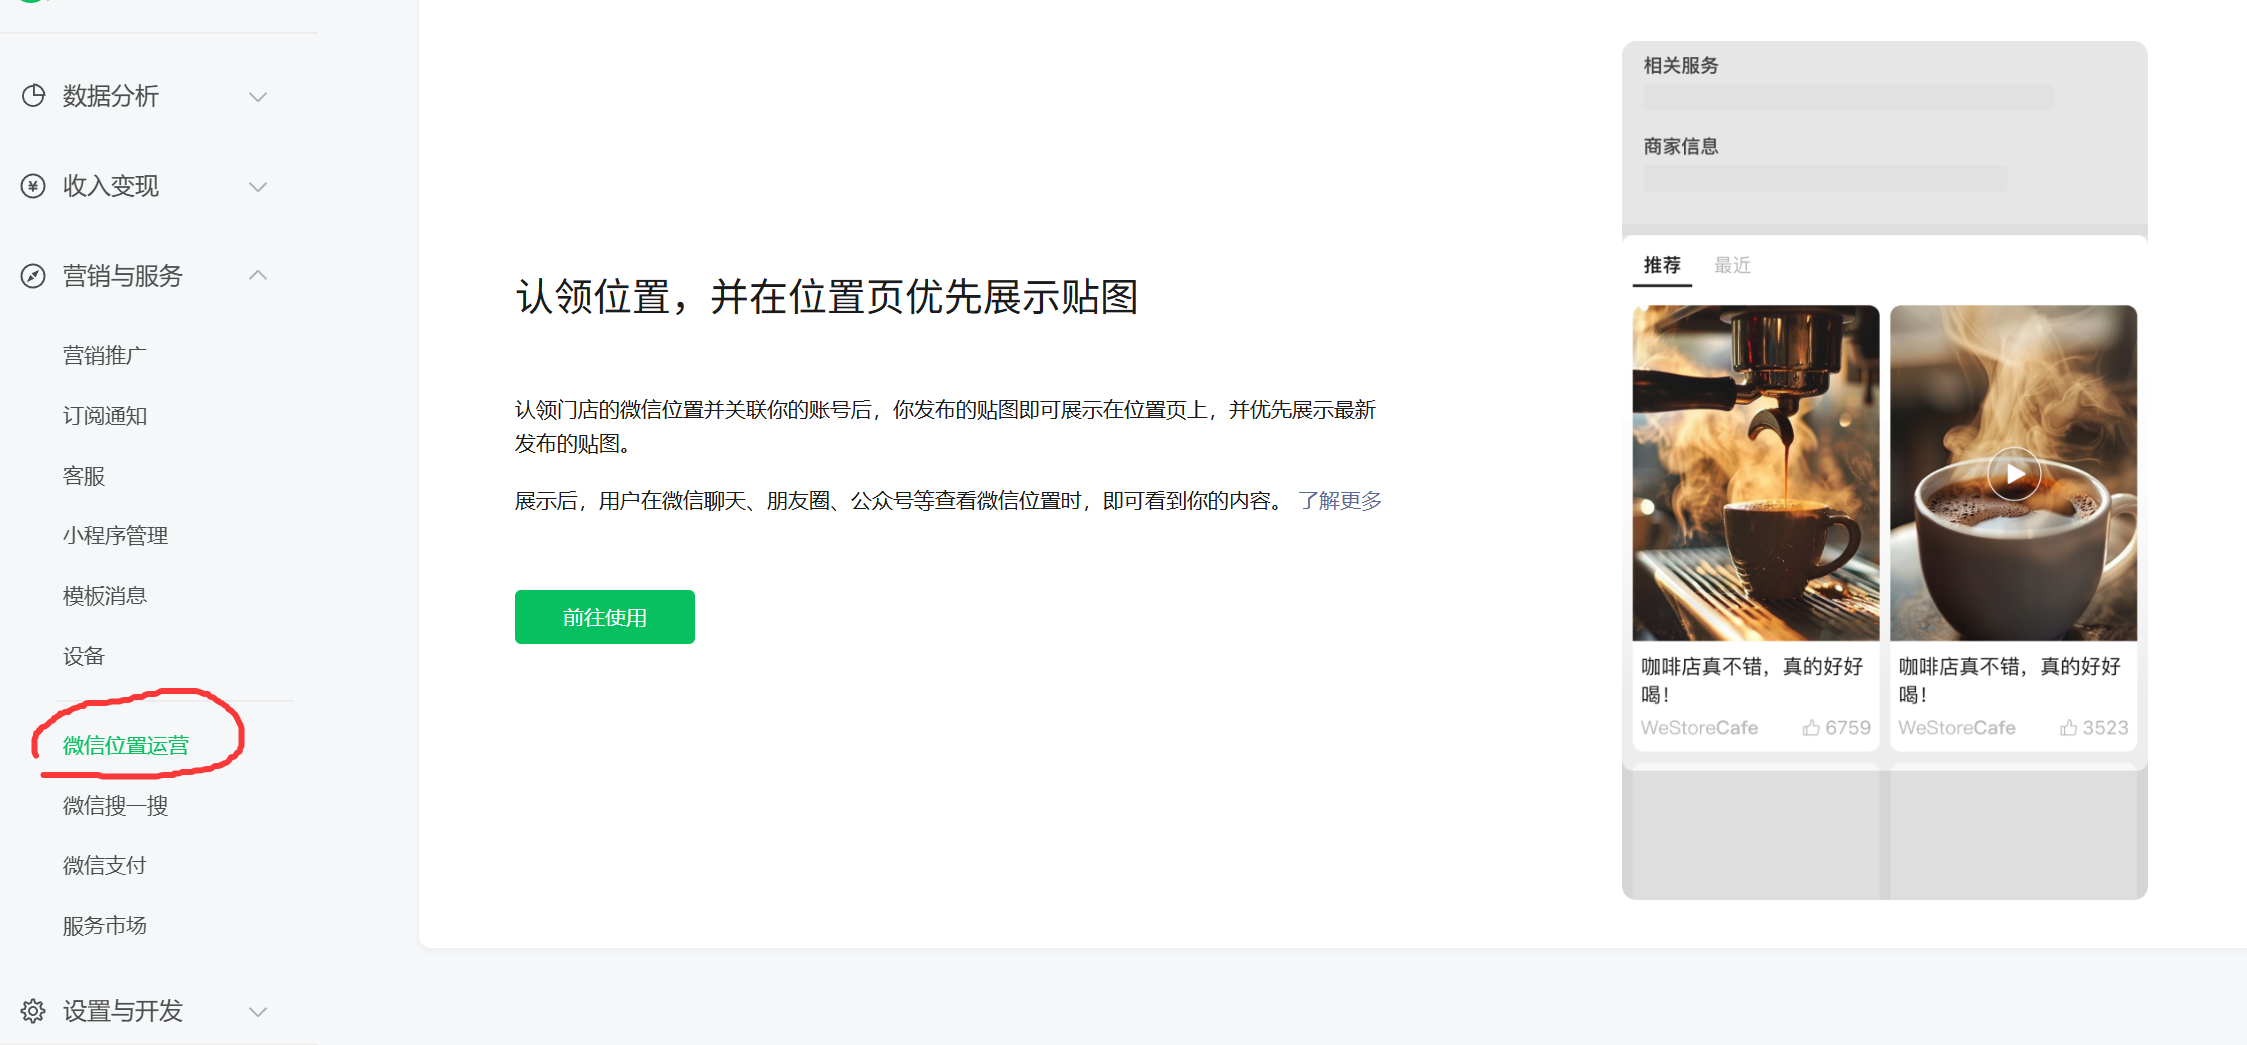
Task: Click the 营销与服务 menu label
Action: (123, 276)
